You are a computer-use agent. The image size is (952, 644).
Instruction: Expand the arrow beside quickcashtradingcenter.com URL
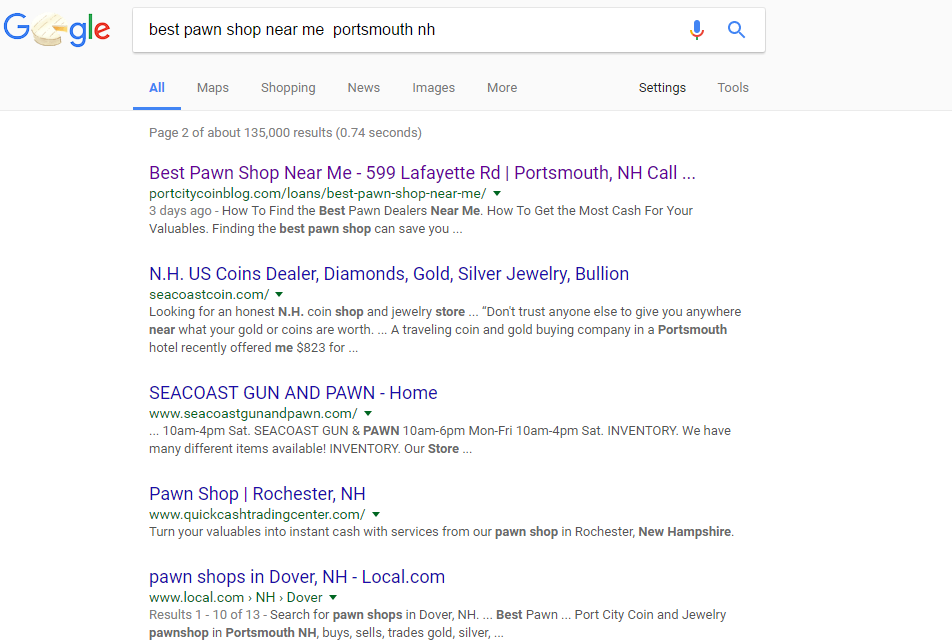[x=376, y=515]
